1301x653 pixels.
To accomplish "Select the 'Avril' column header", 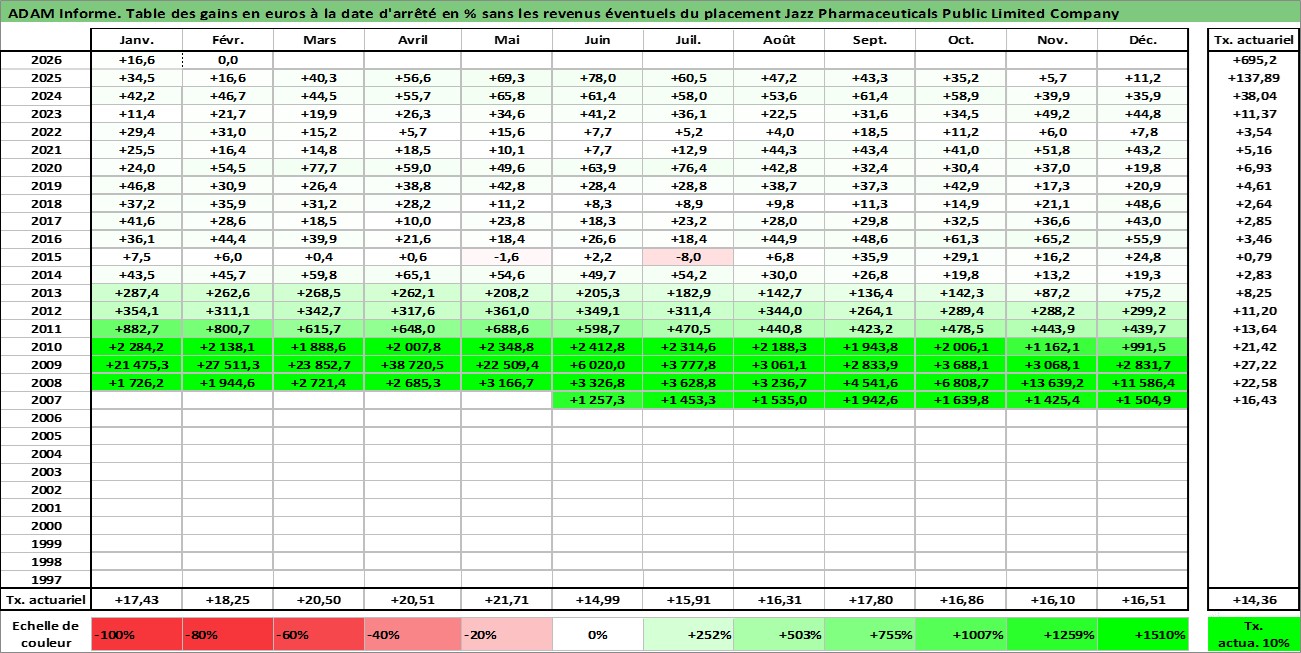I will (412, 40).
